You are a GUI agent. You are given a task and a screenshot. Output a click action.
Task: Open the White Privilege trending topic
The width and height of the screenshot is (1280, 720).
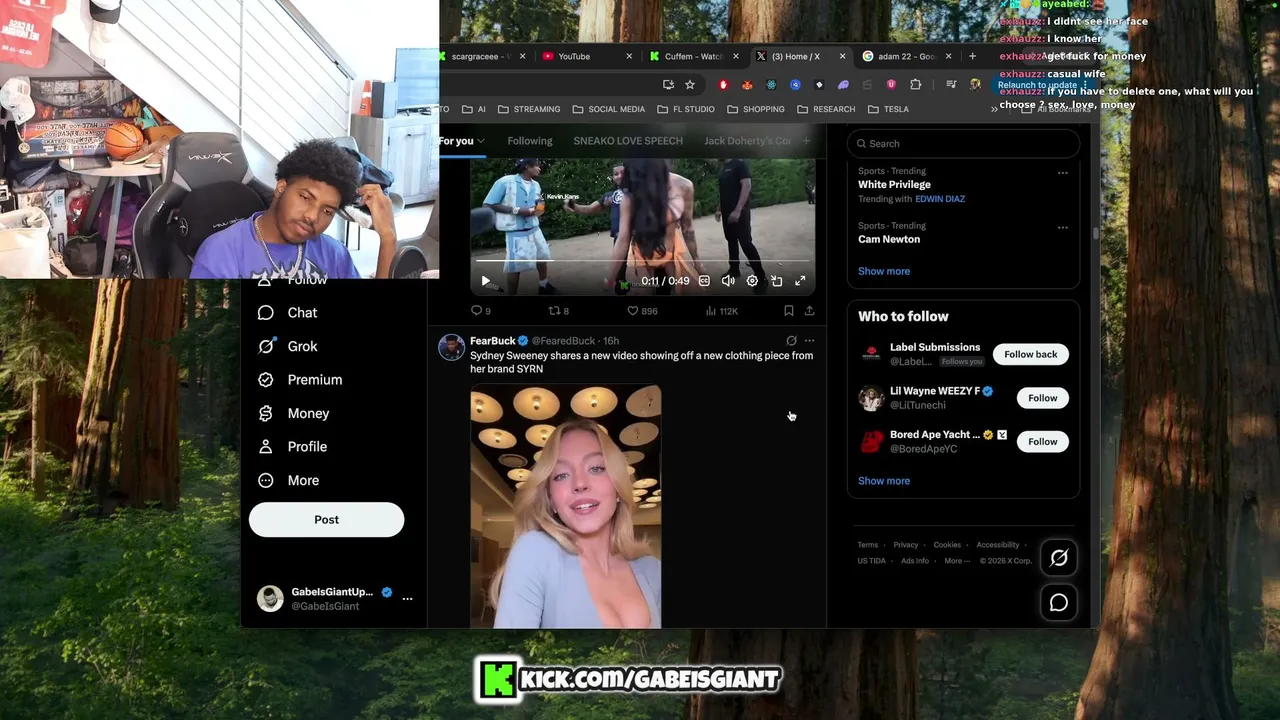tap(894, 185)
